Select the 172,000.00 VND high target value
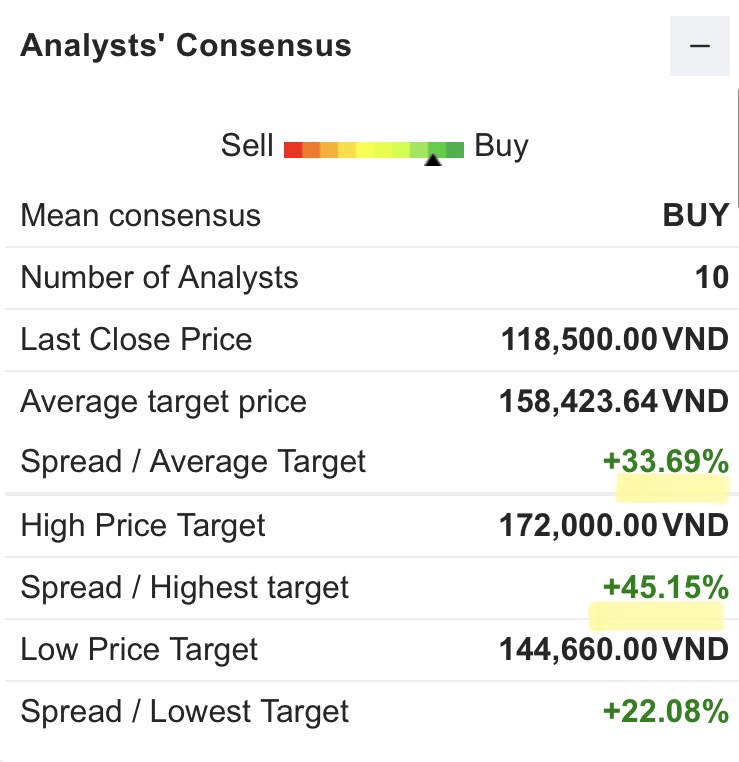Viewport: 739px width, 762px height. tap(613, 525)
